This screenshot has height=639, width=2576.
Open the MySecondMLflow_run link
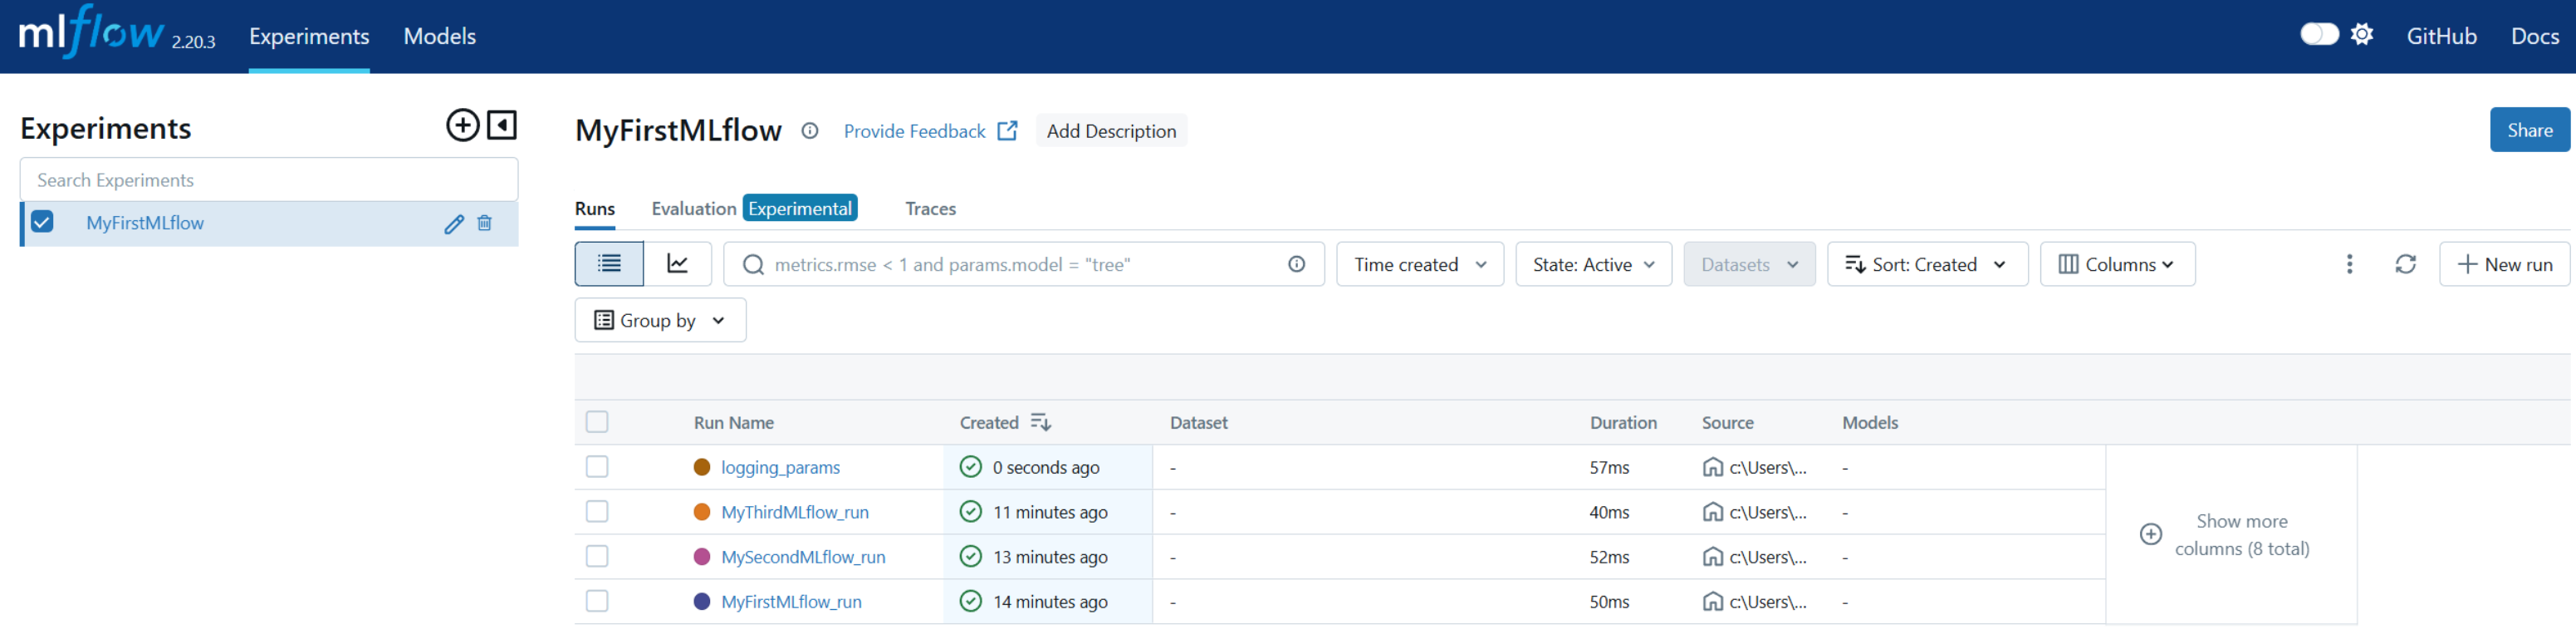click(803, 557)
